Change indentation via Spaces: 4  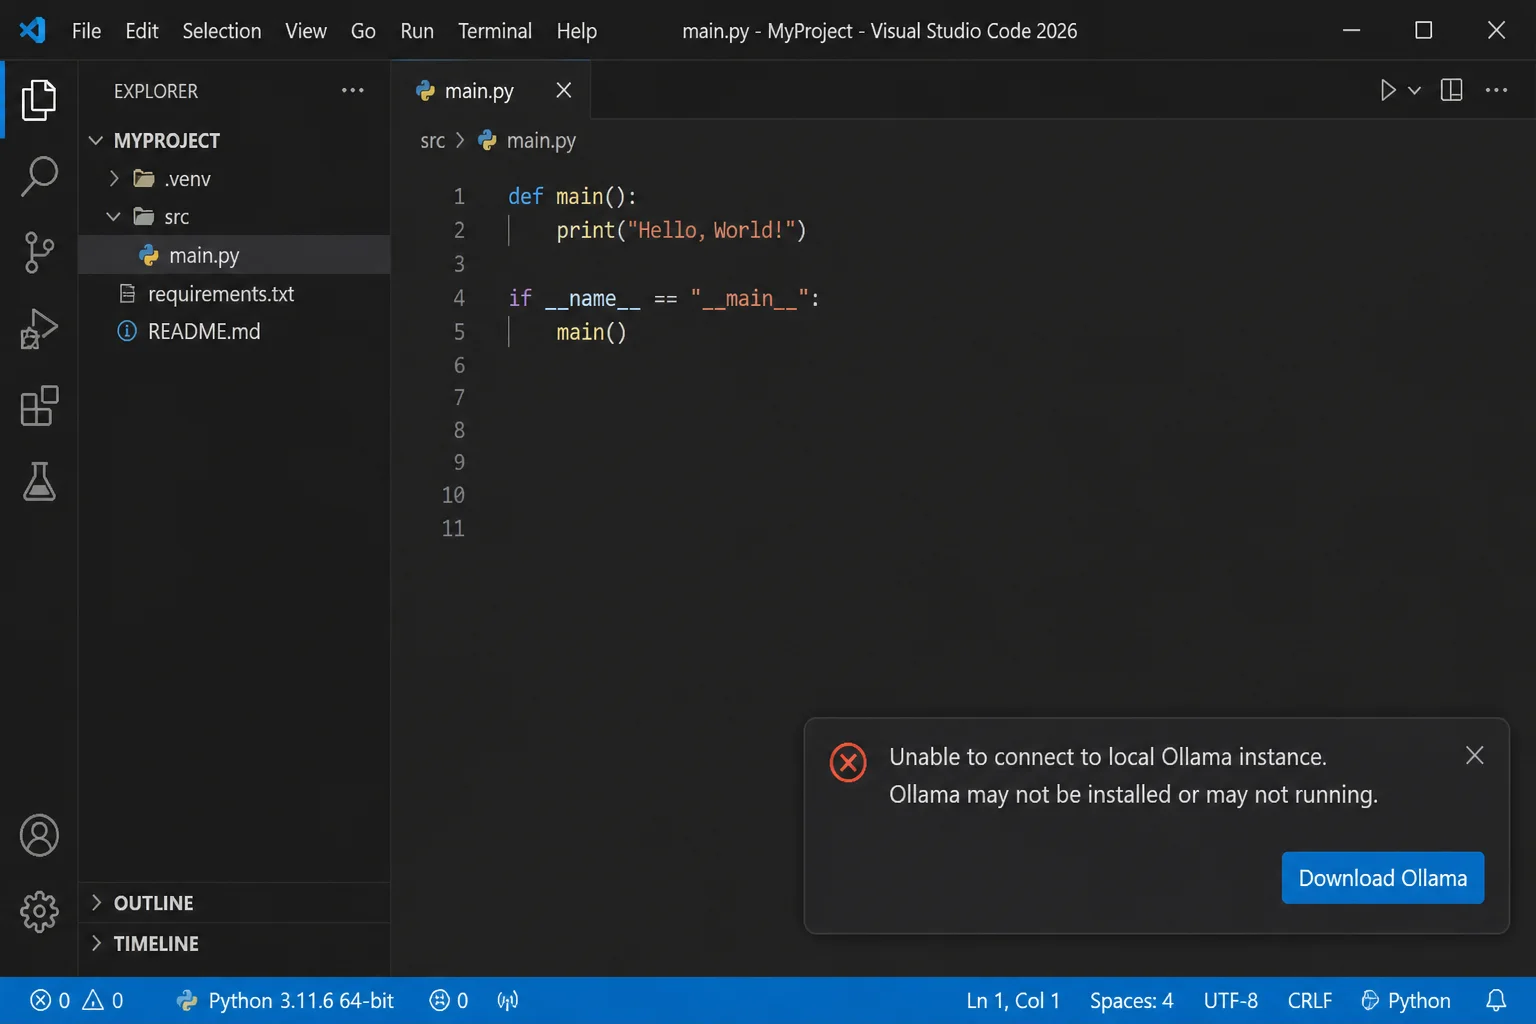(x=1131, y=1000)
